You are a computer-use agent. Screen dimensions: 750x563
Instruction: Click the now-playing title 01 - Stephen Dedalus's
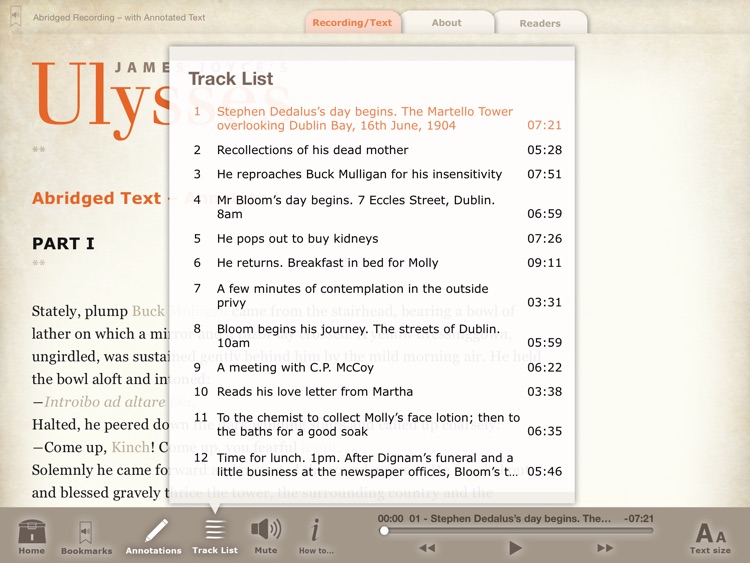click(x=510, y=519)
